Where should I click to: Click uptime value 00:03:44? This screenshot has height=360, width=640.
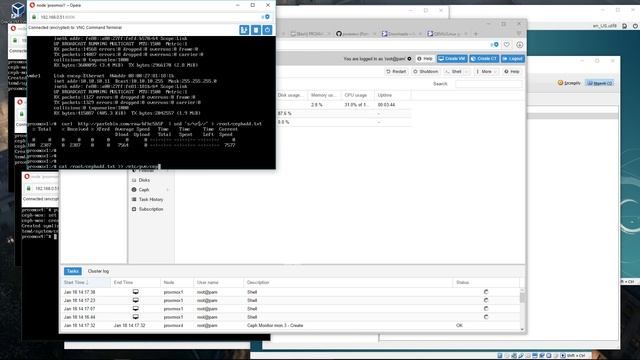386,105
